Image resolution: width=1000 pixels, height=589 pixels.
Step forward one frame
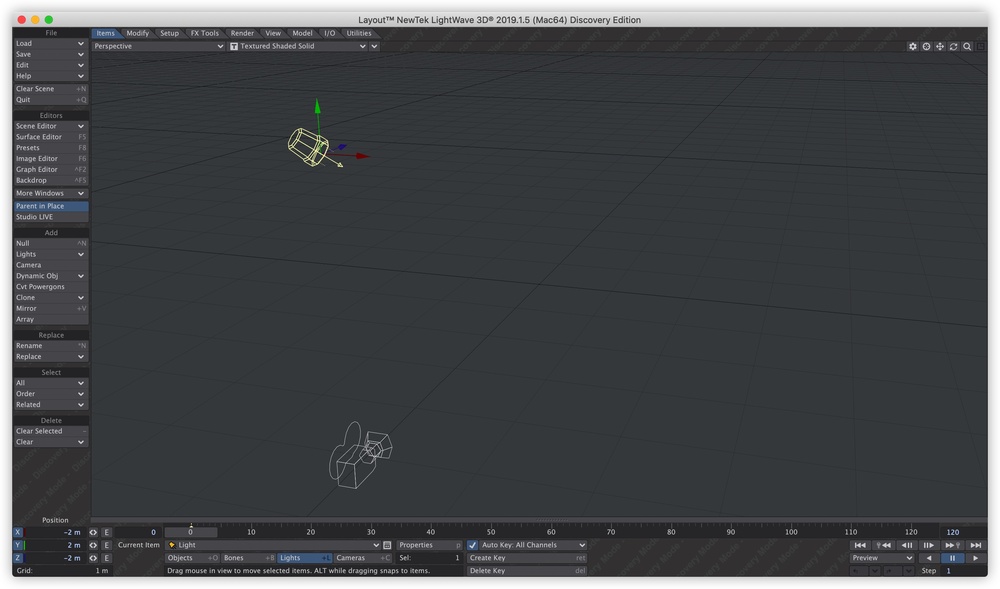(929, 546)
